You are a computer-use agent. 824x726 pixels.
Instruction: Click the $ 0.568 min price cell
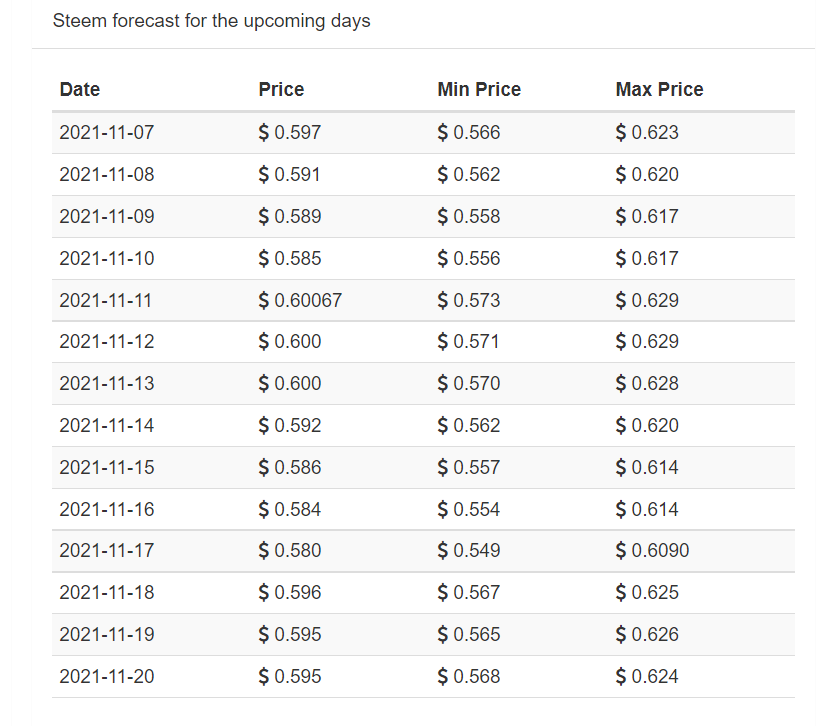[469, 677]
